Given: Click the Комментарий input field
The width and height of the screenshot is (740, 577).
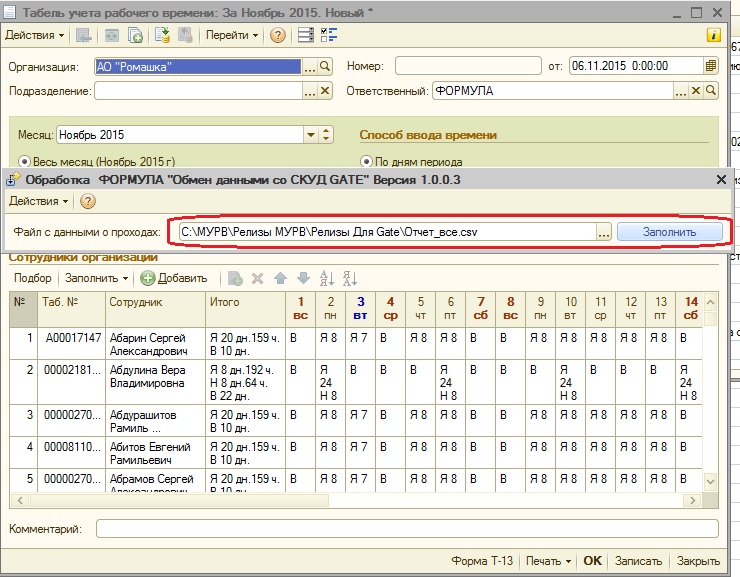Looking at the screenshot, I should pos(407,528).
